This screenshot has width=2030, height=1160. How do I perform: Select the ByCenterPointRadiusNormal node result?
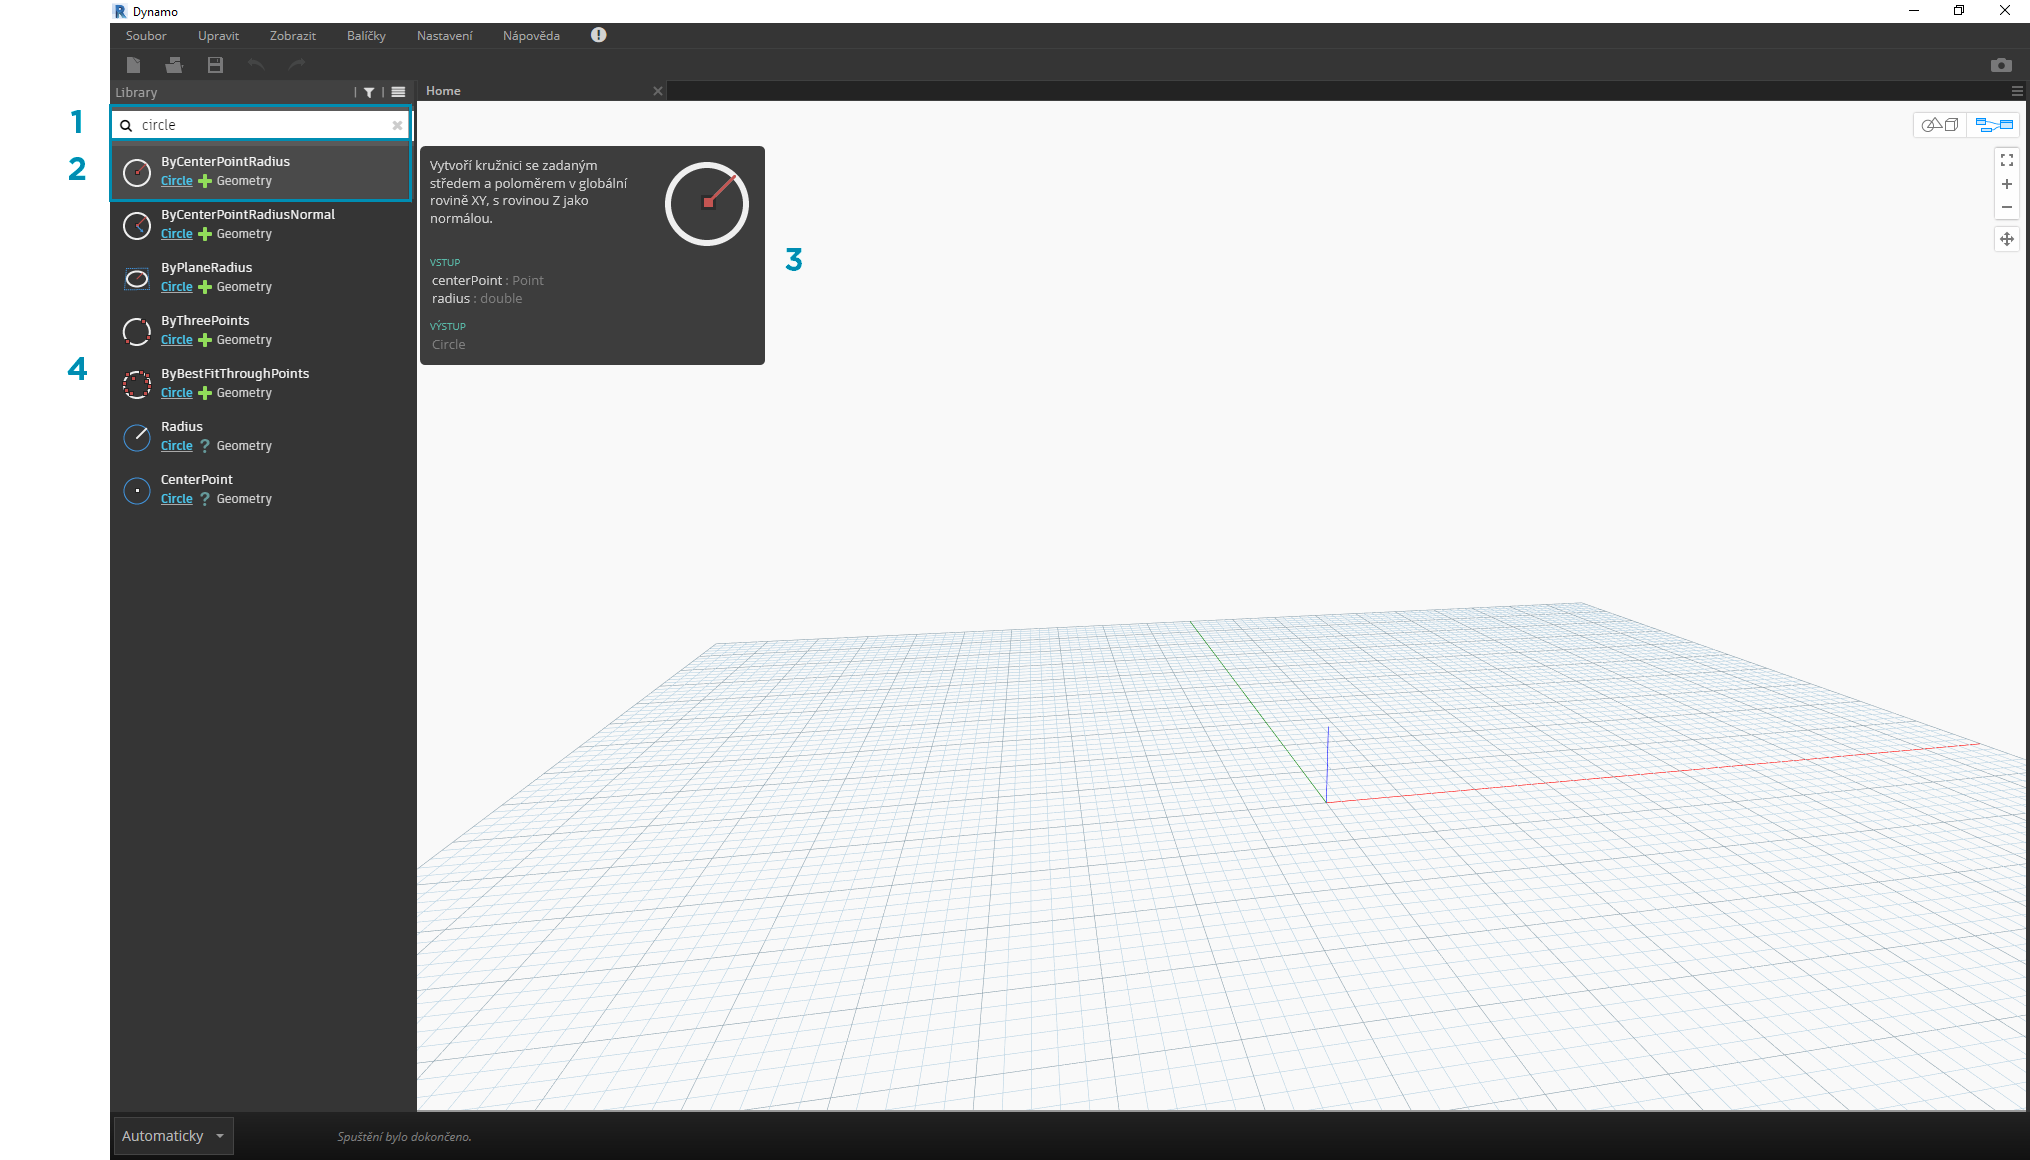pos(260,224)
